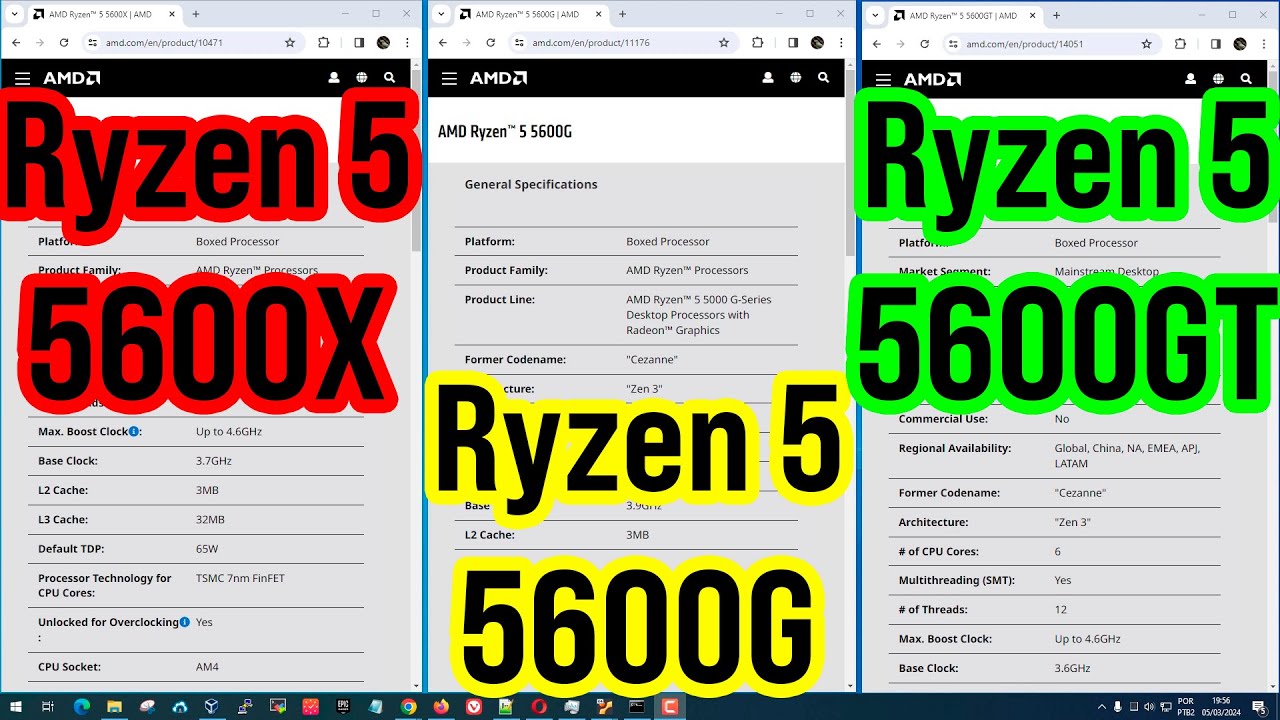Reload the 5600X product page
Viewport: 1280px width, 720px height.
pos(64,43)
